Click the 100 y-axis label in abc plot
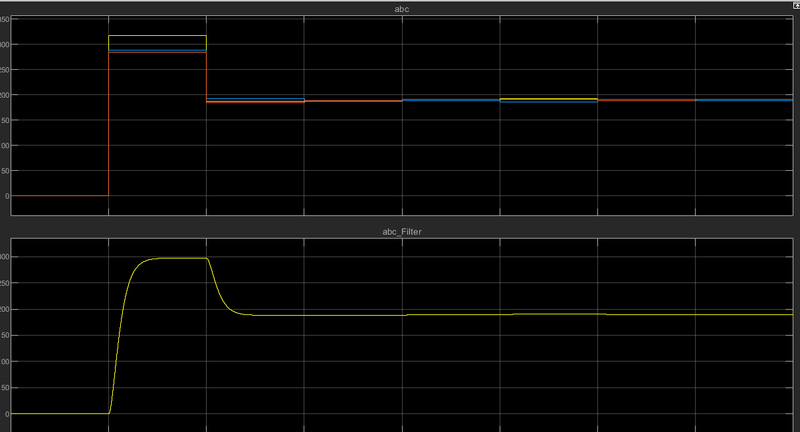Viewport: 800px width, 432px height. (x=5, y=146)
